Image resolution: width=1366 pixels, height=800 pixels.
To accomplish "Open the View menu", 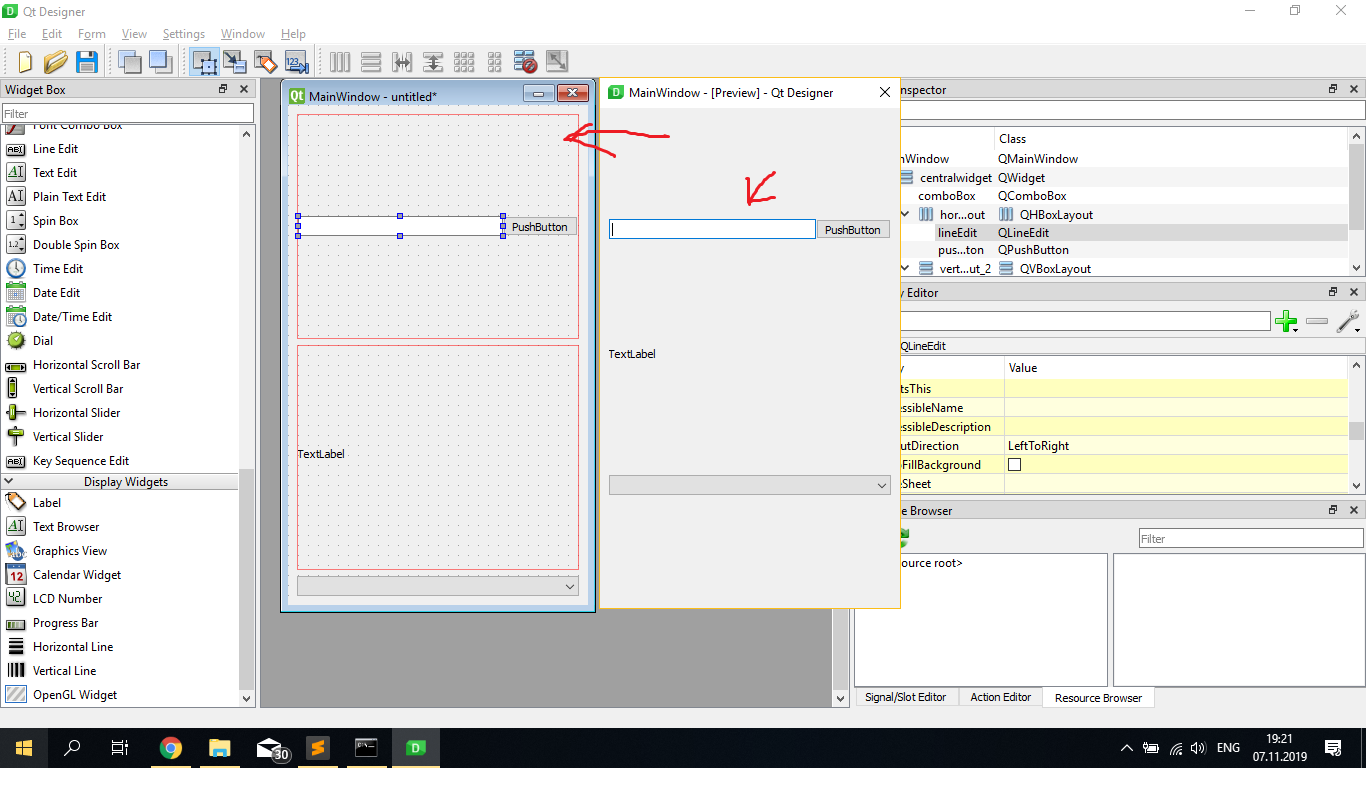I will pos(134,34).
